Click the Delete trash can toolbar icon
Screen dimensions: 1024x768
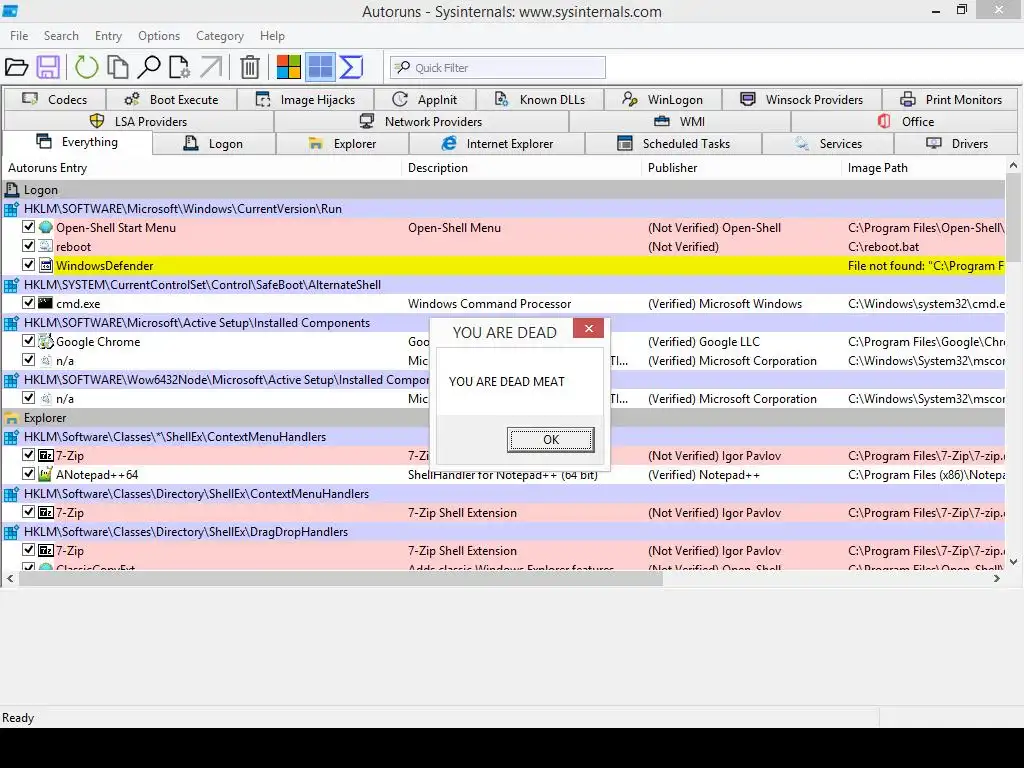tap(249, 67)
